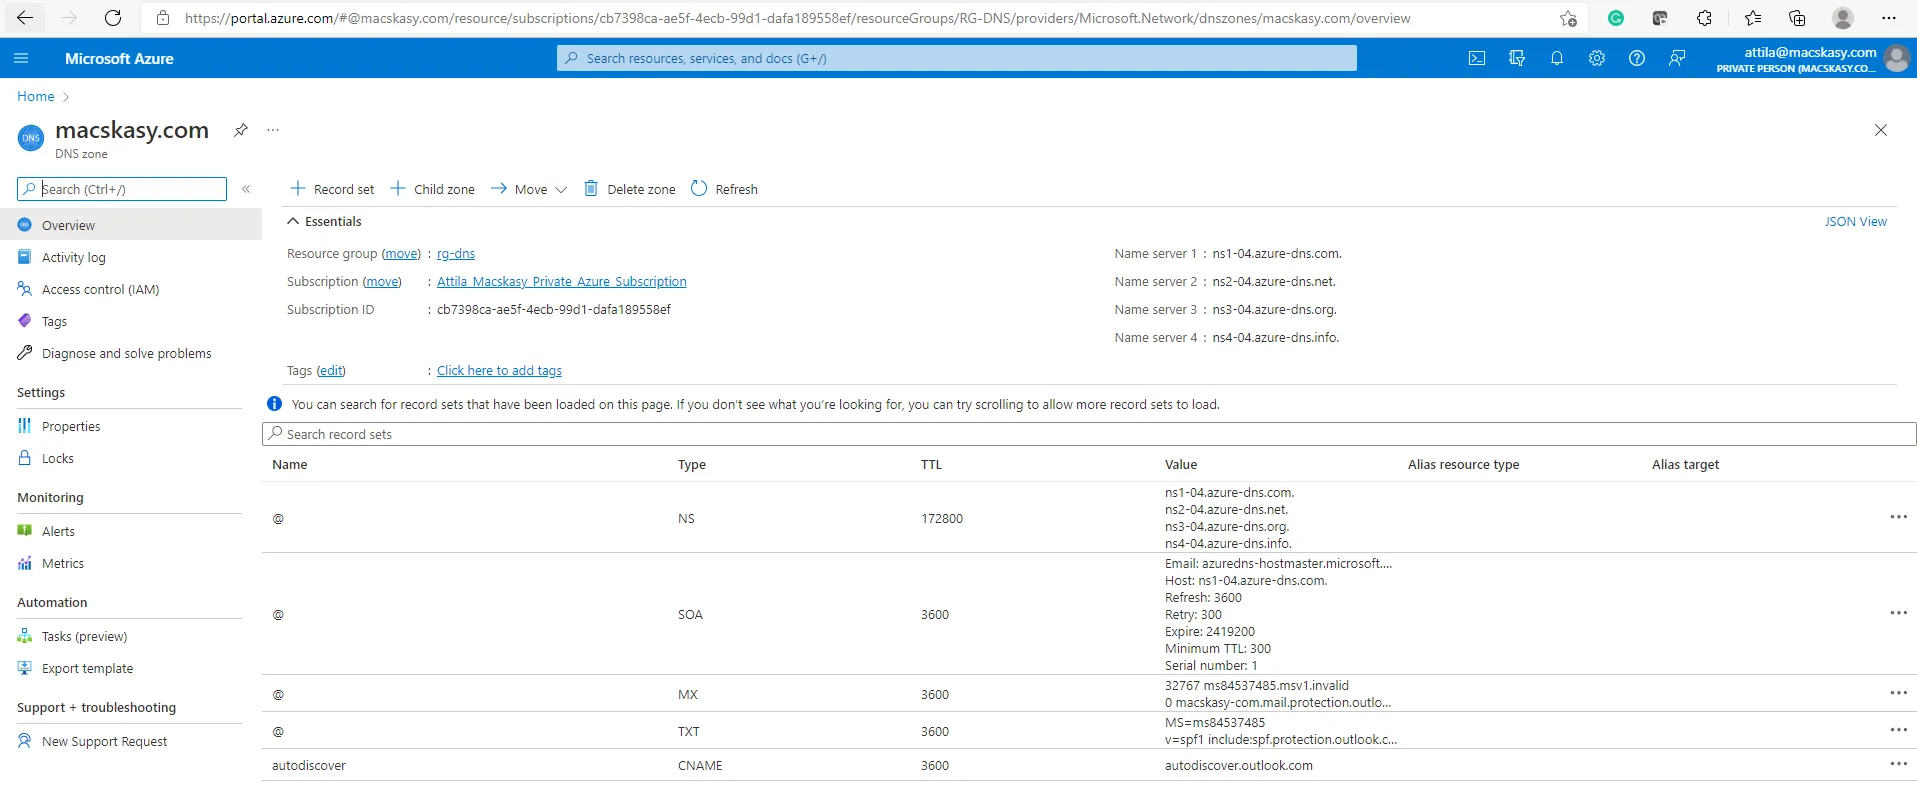
Task: Close the macskasy.com DNS zone blade
Action: (x=1881, y=130)
